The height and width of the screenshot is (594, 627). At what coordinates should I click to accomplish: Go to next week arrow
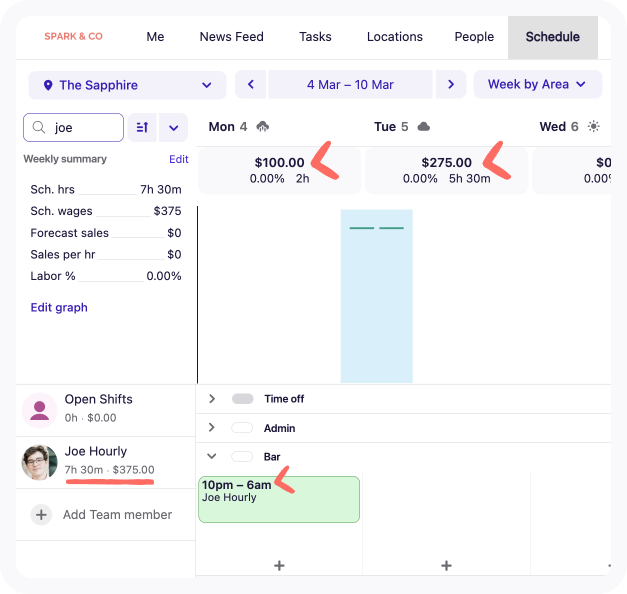click(x=451, y=84)
